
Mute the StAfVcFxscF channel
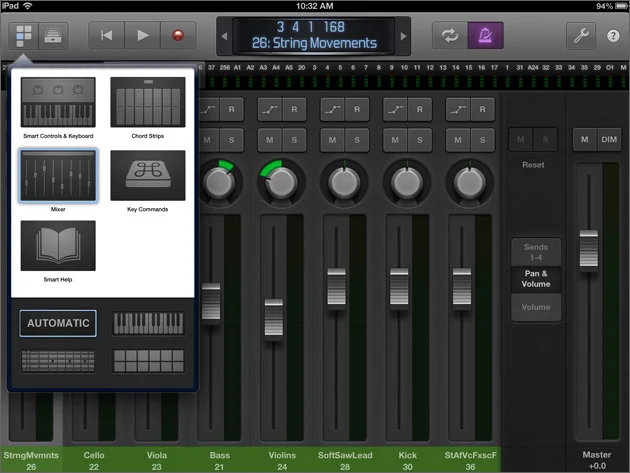click(458, 140)
